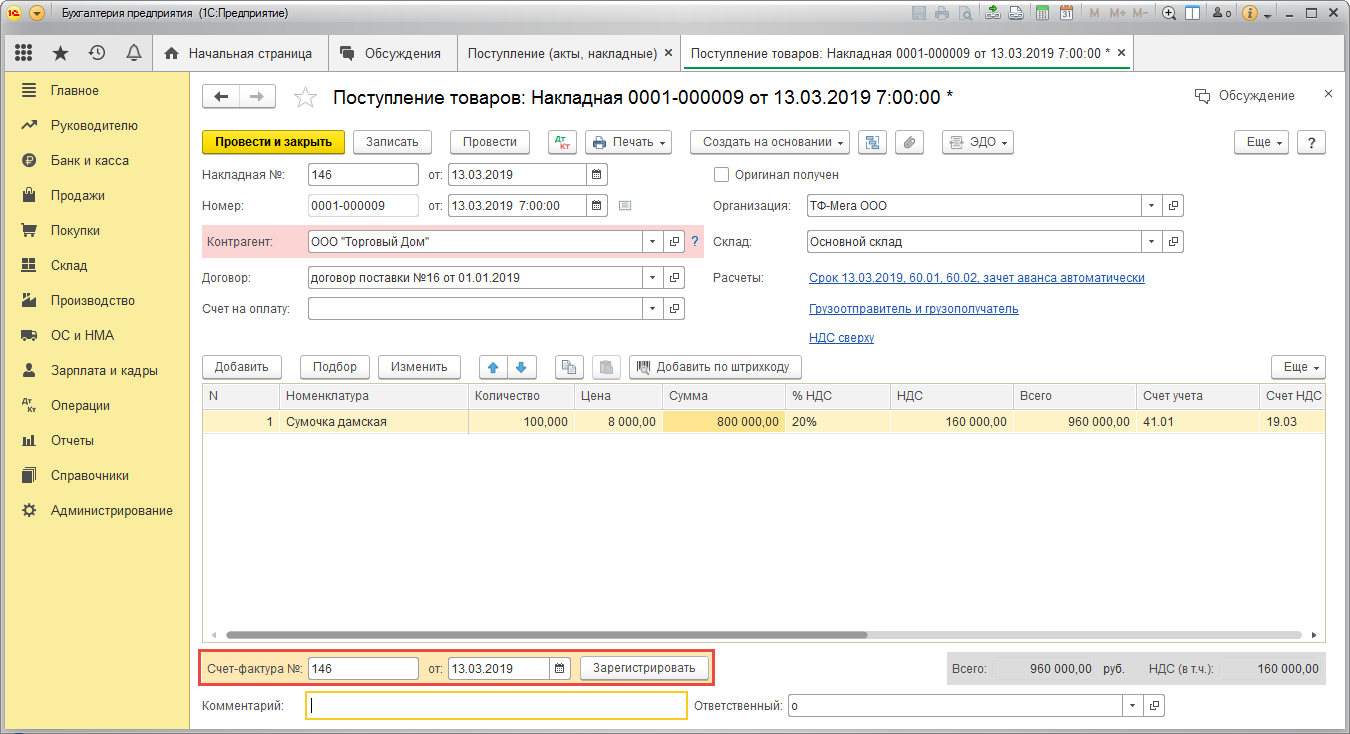Open the History clock icon
Image resolution: width=1350 pixels, height=734 pixels.
pyautogui.click(x=97, y=53)
